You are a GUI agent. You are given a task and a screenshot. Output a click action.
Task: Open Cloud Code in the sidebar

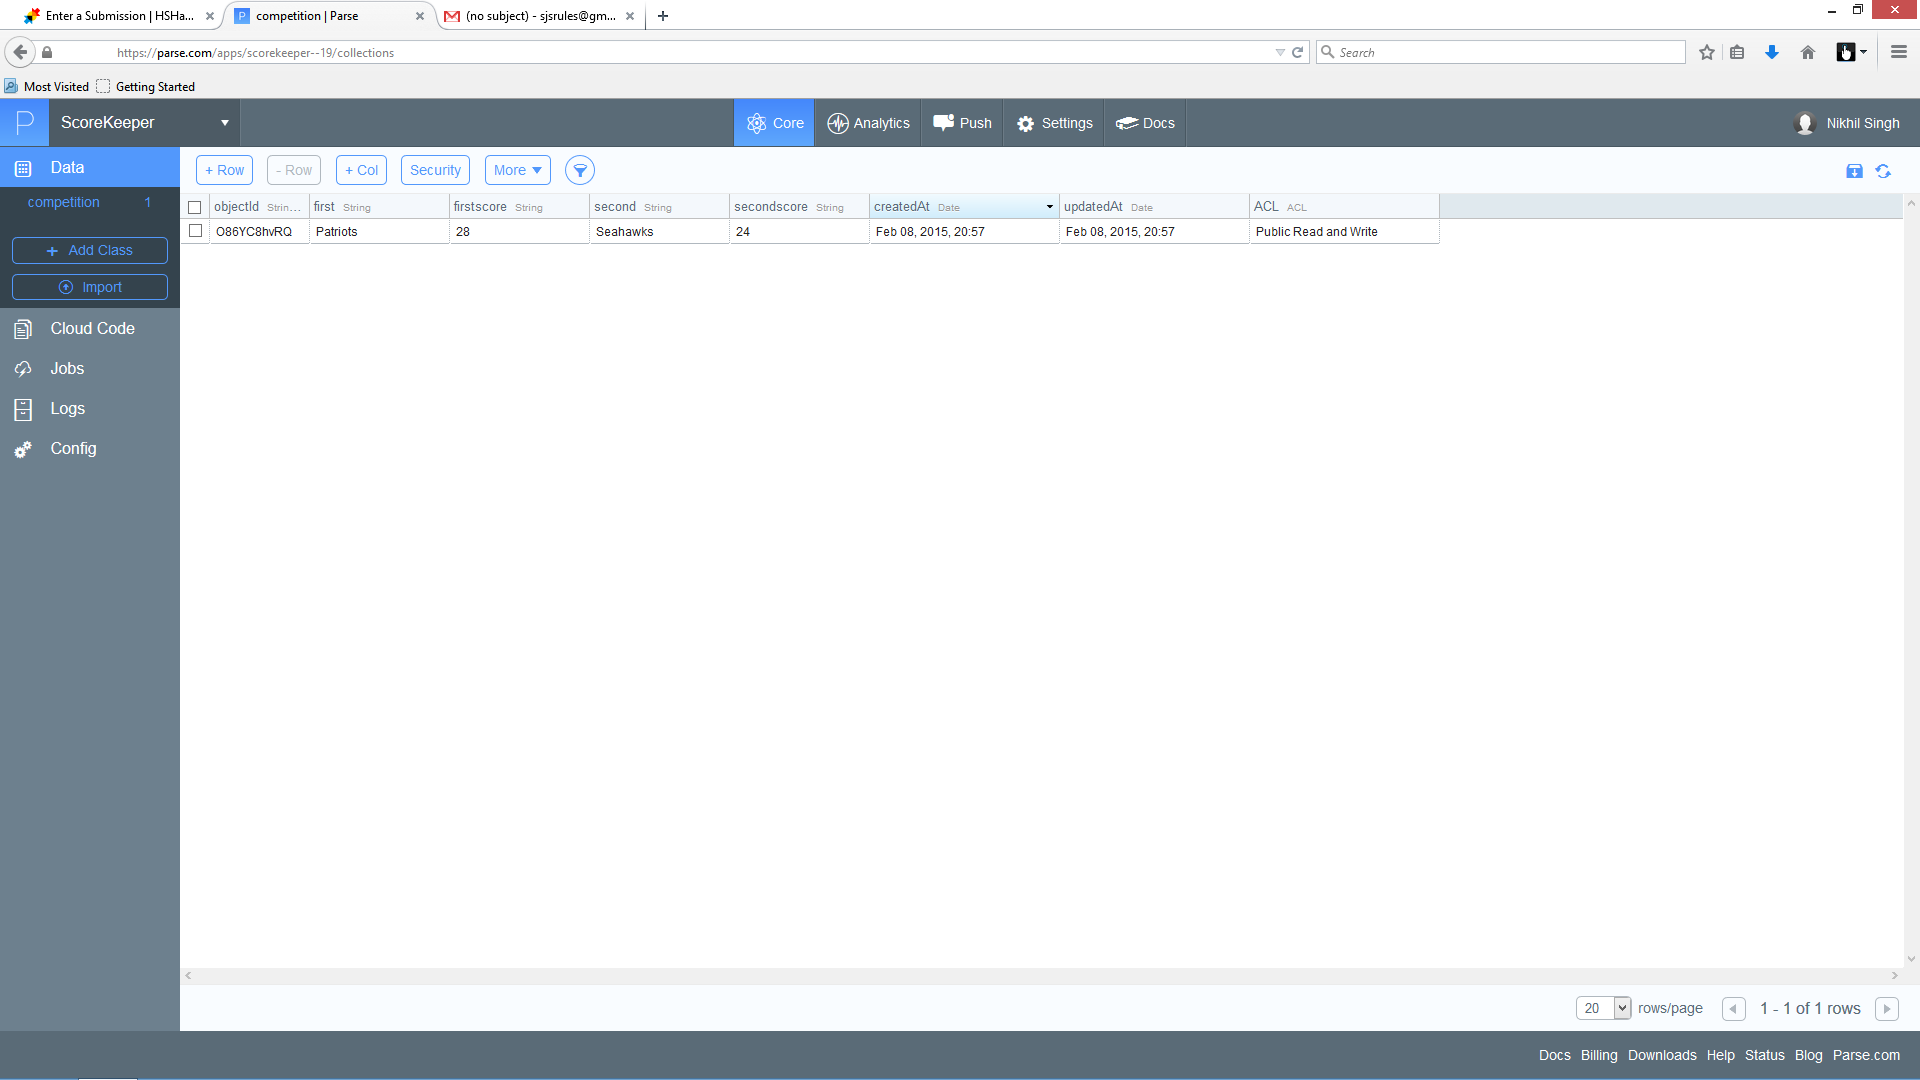click(x=92, y=329)
